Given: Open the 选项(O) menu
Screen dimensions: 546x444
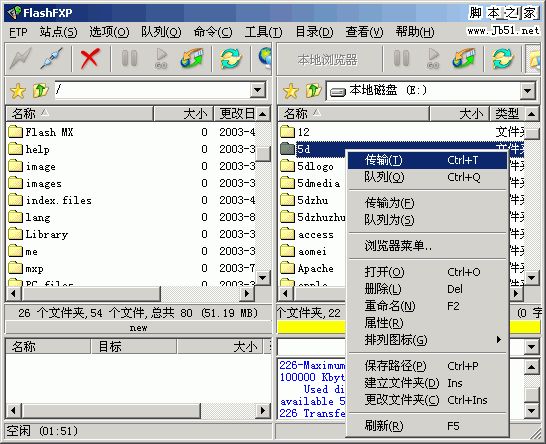Looking at the screenshot, I should [x=109, y=32].
